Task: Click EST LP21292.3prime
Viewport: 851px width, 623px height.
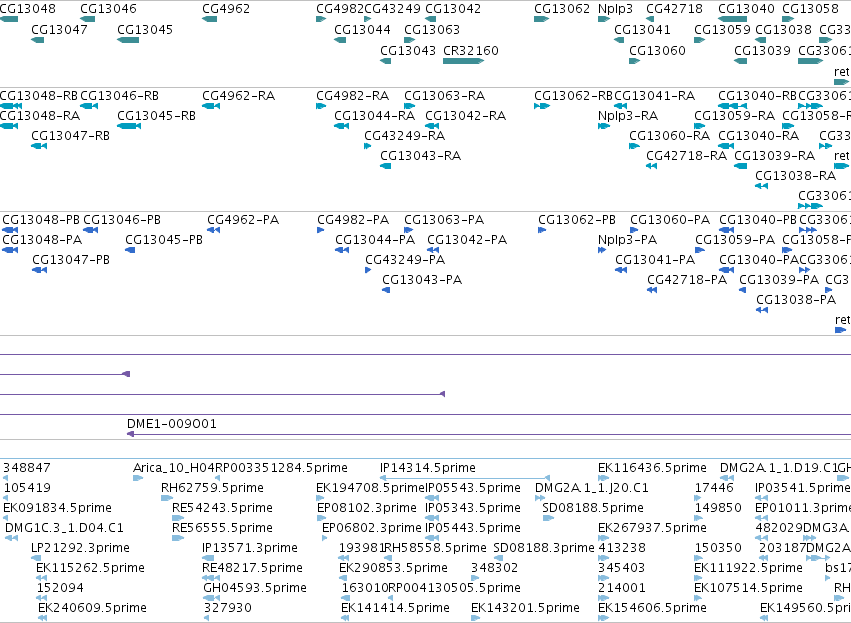Action: 80,548
